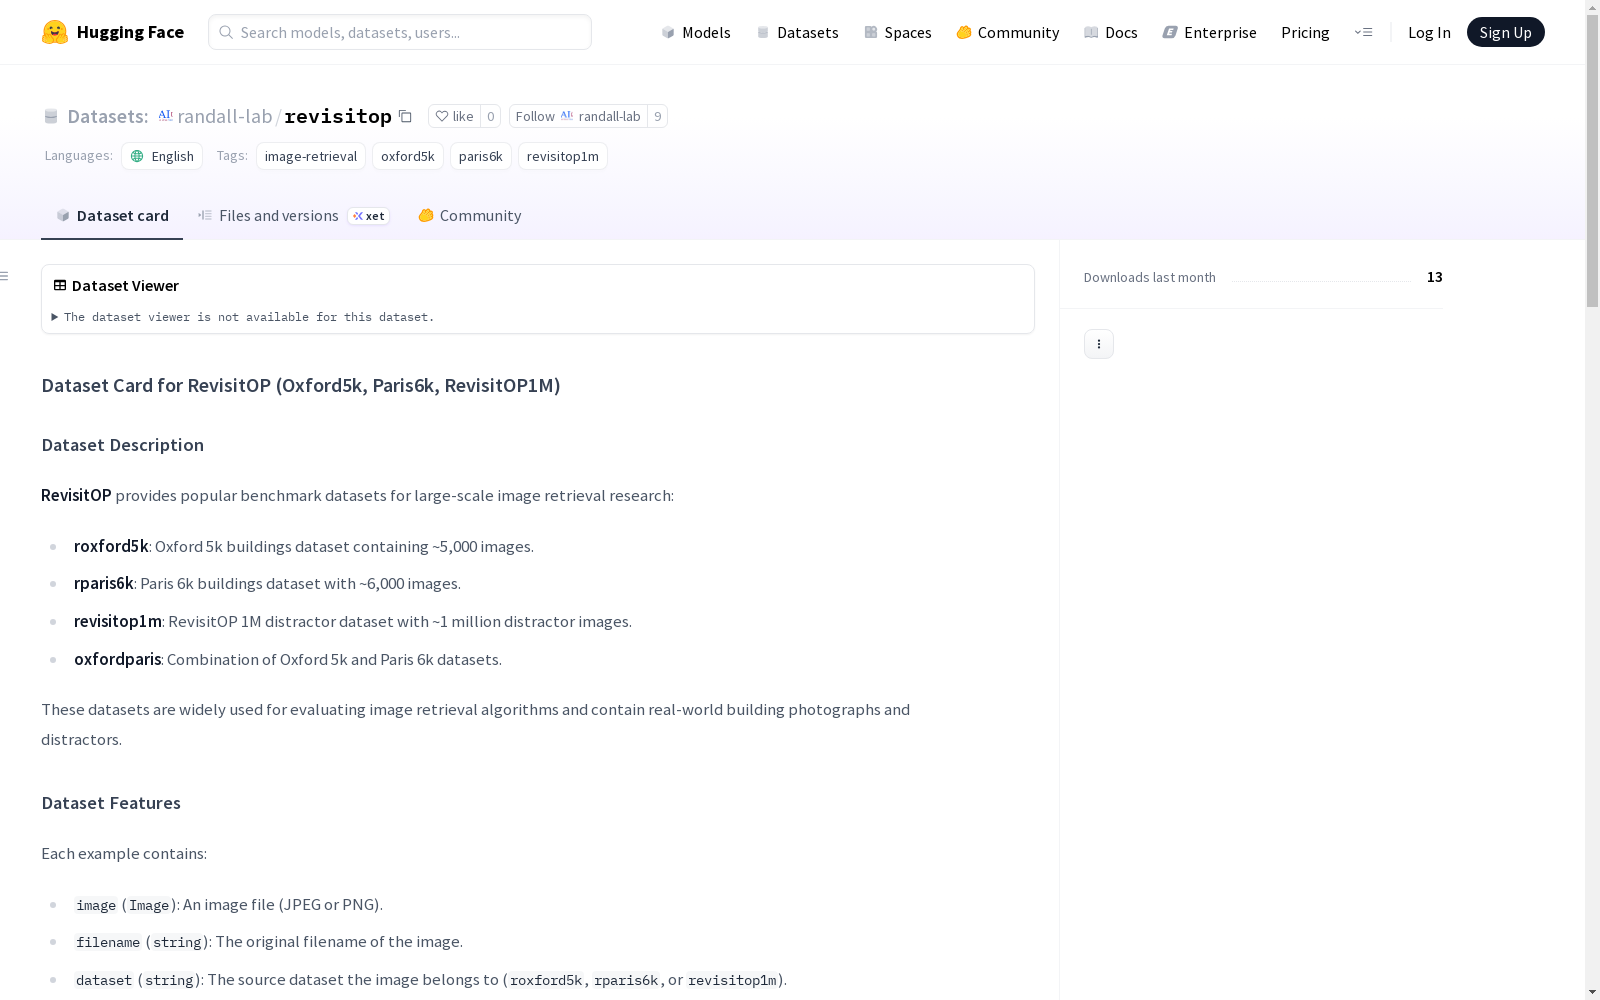Click the Dataset Features heading

click(x=111, y=803)
